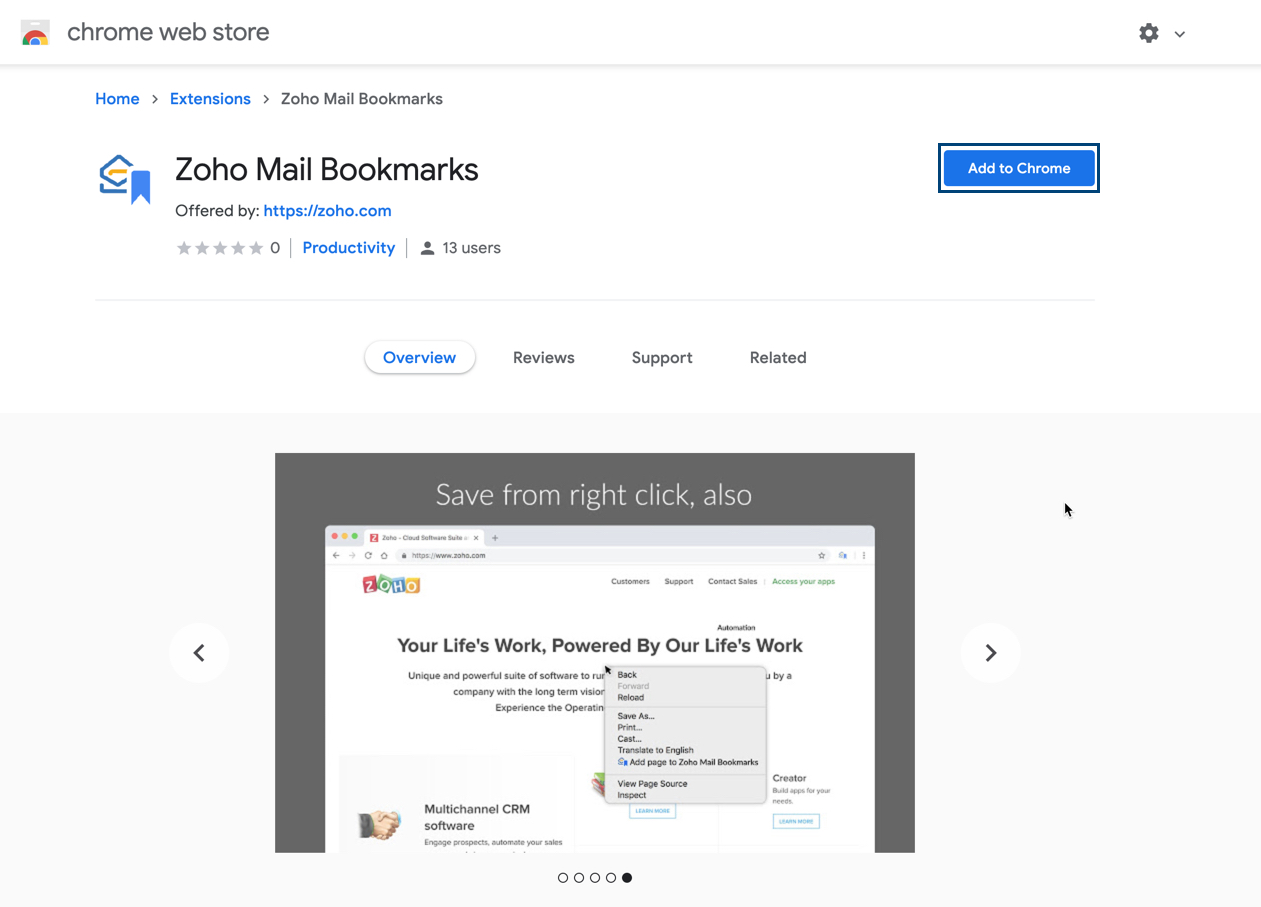
Task: Click the Chrome Web Store logo
Action: coord(35,31)
